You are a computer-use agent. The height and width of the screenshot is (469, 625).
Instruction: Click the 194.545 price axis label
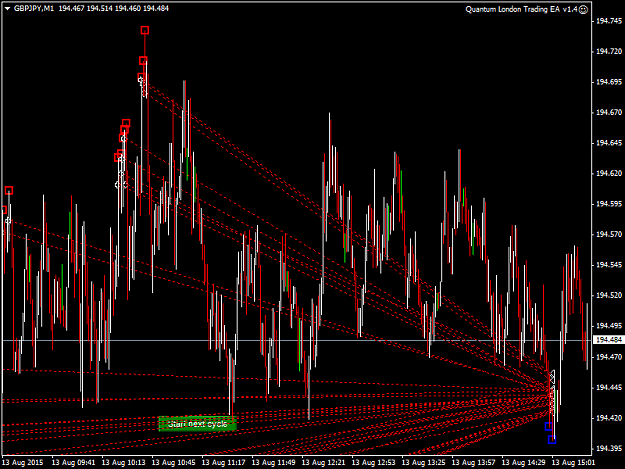pos(609,265)
